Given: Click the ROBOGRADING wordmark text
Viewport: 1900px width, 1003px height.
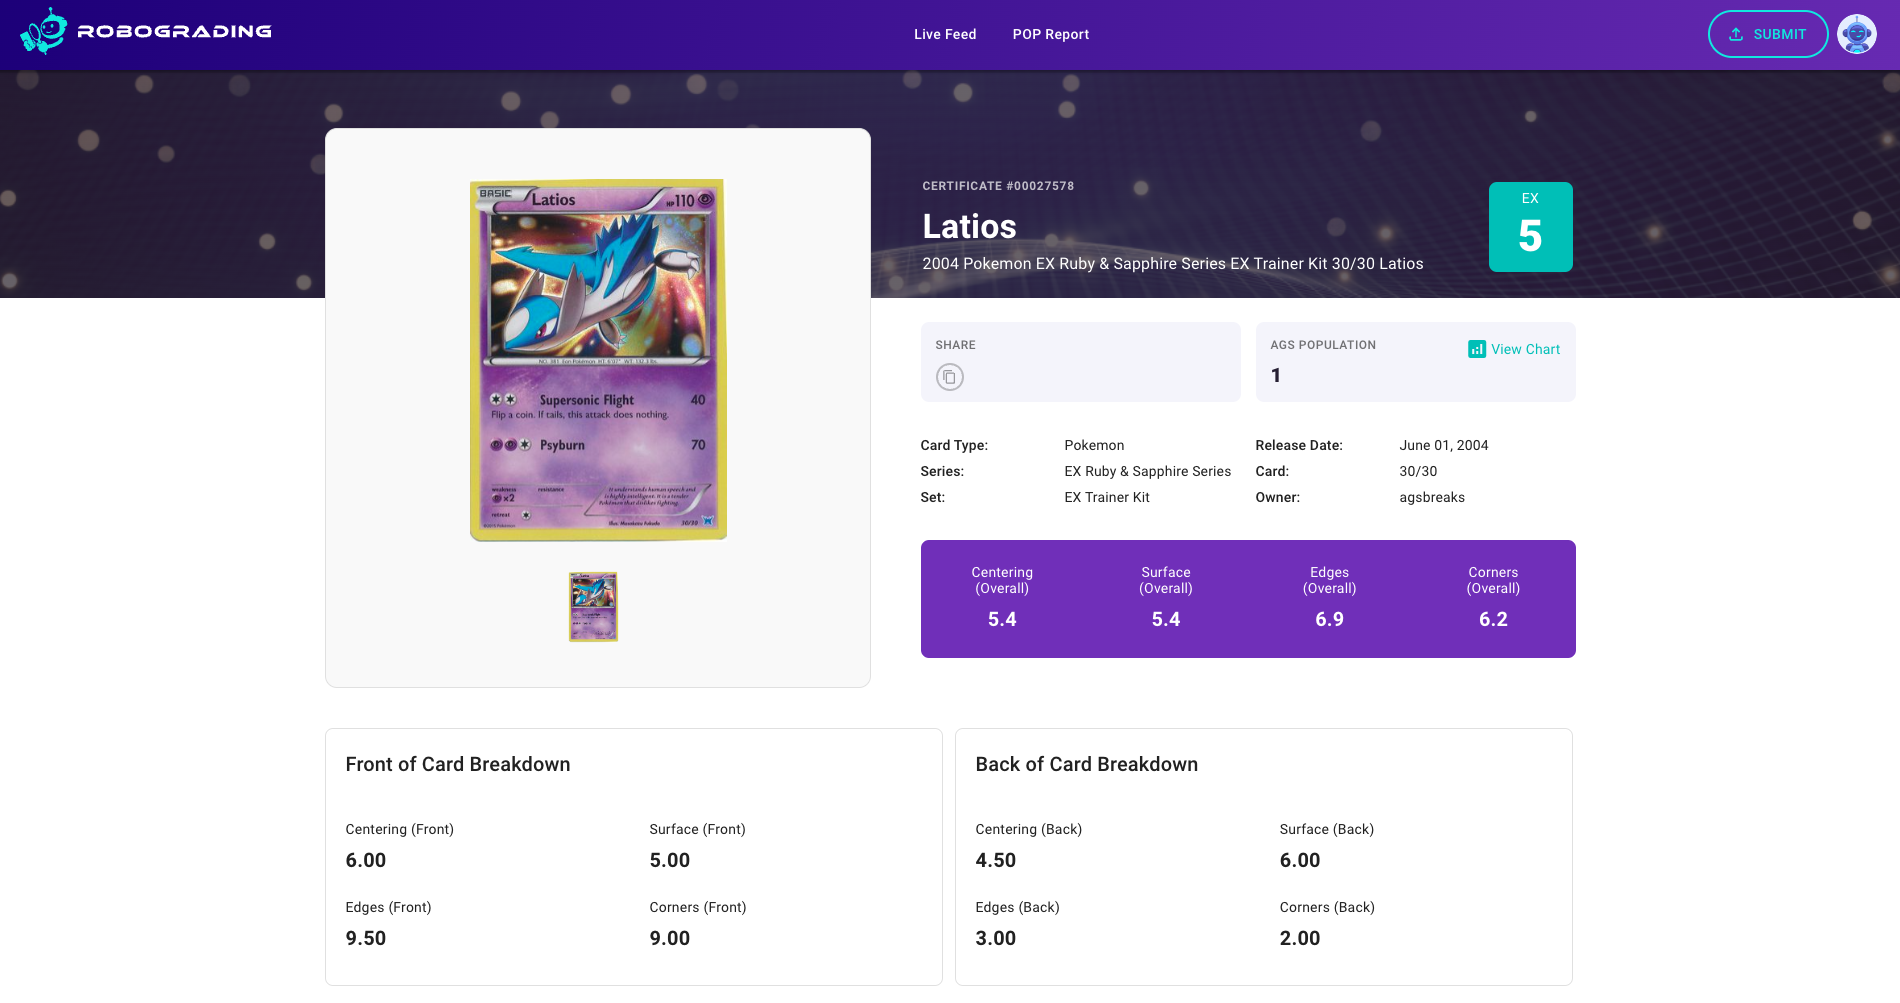Looking at the screenshot, I should 175,31.
